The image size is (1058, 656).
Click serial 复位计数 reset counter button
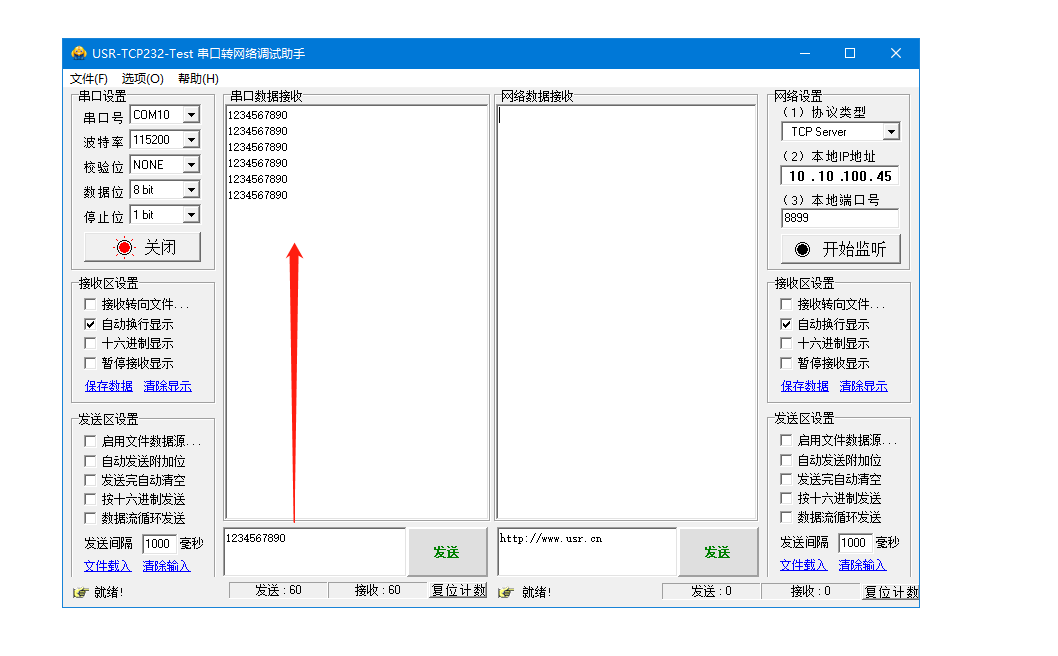click(459, 591)
